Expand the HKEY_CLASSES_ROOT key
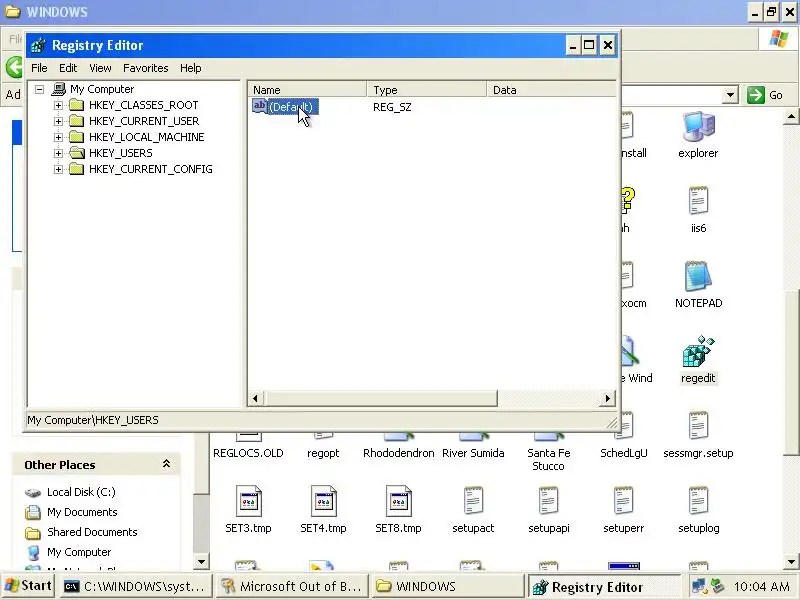The image size is (800, 600). 58,105
